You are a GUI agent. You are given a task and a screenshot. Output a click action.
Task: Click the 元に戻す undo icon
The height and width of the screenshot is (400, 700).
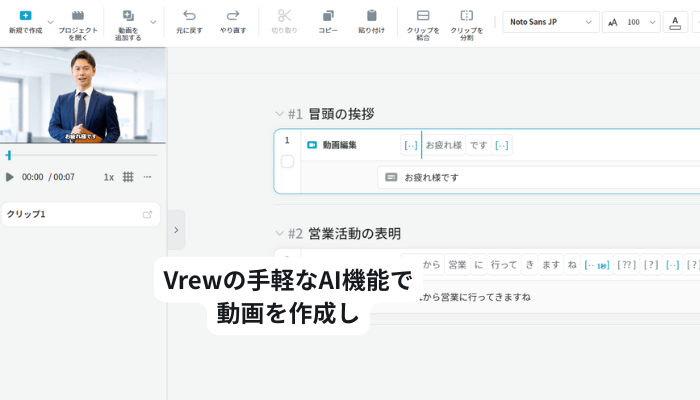pos(189,16)
